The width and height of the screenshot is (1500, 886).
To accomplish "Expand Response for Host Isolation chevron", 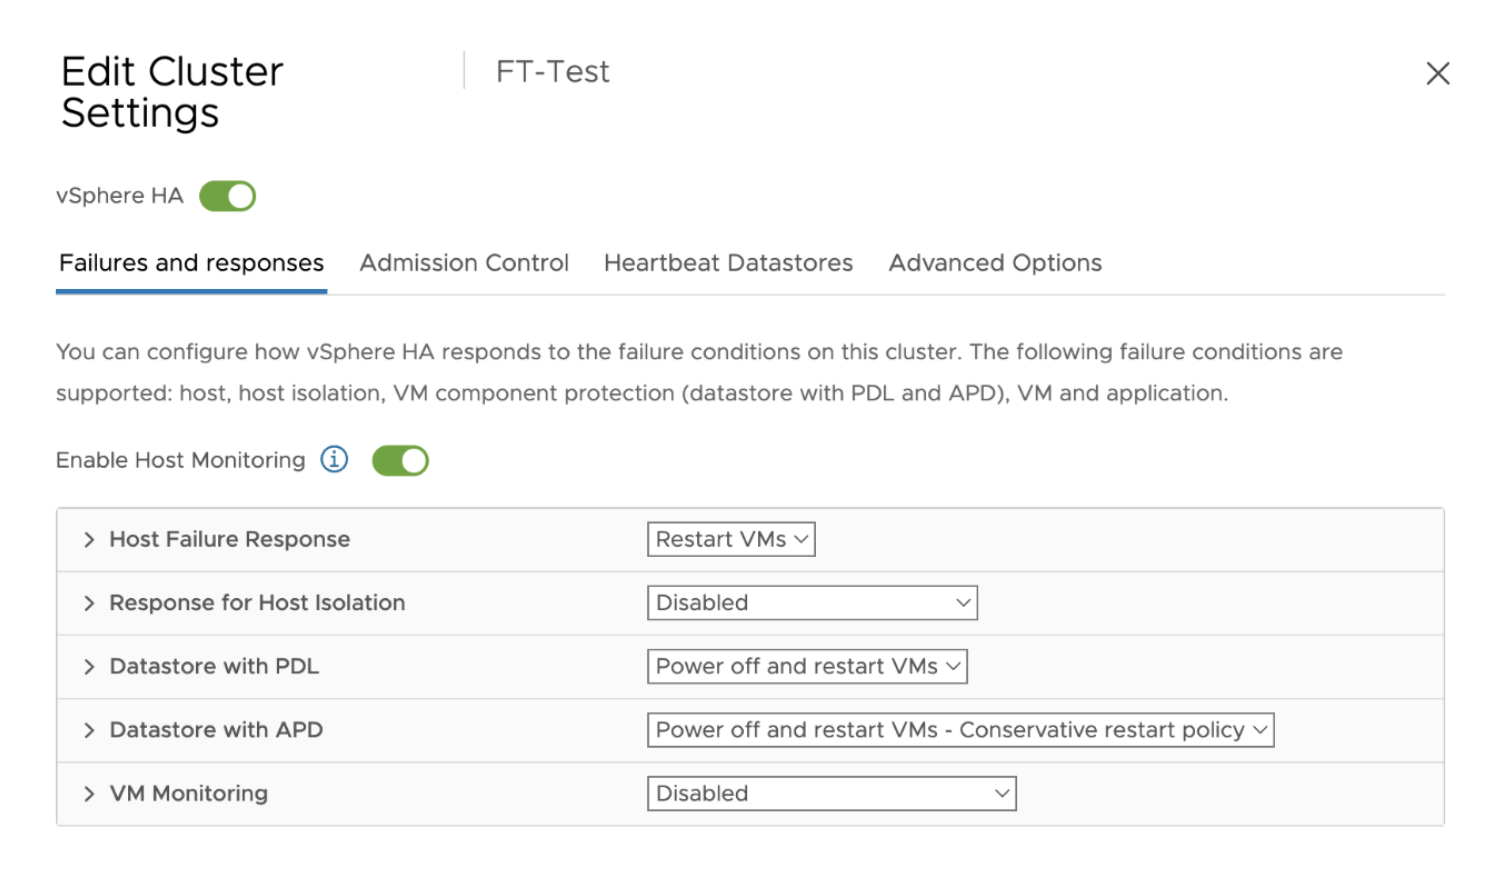I will tap(89, 603).
